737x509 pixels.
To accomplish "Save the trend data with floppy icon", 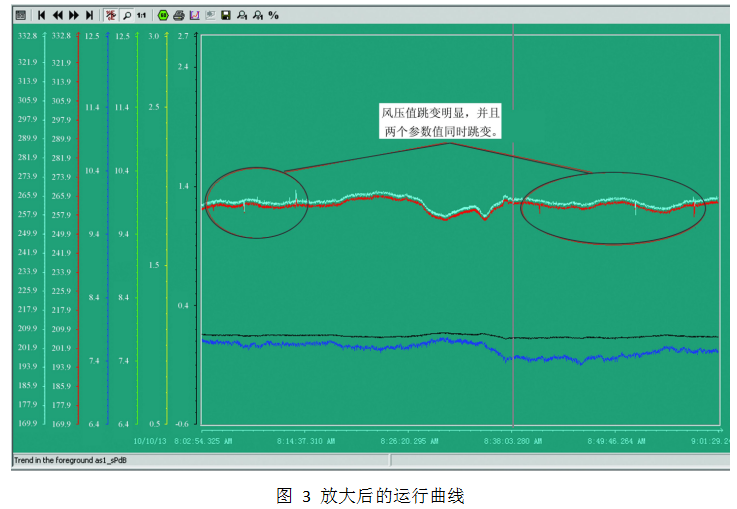I will click(x=226, y=15).
